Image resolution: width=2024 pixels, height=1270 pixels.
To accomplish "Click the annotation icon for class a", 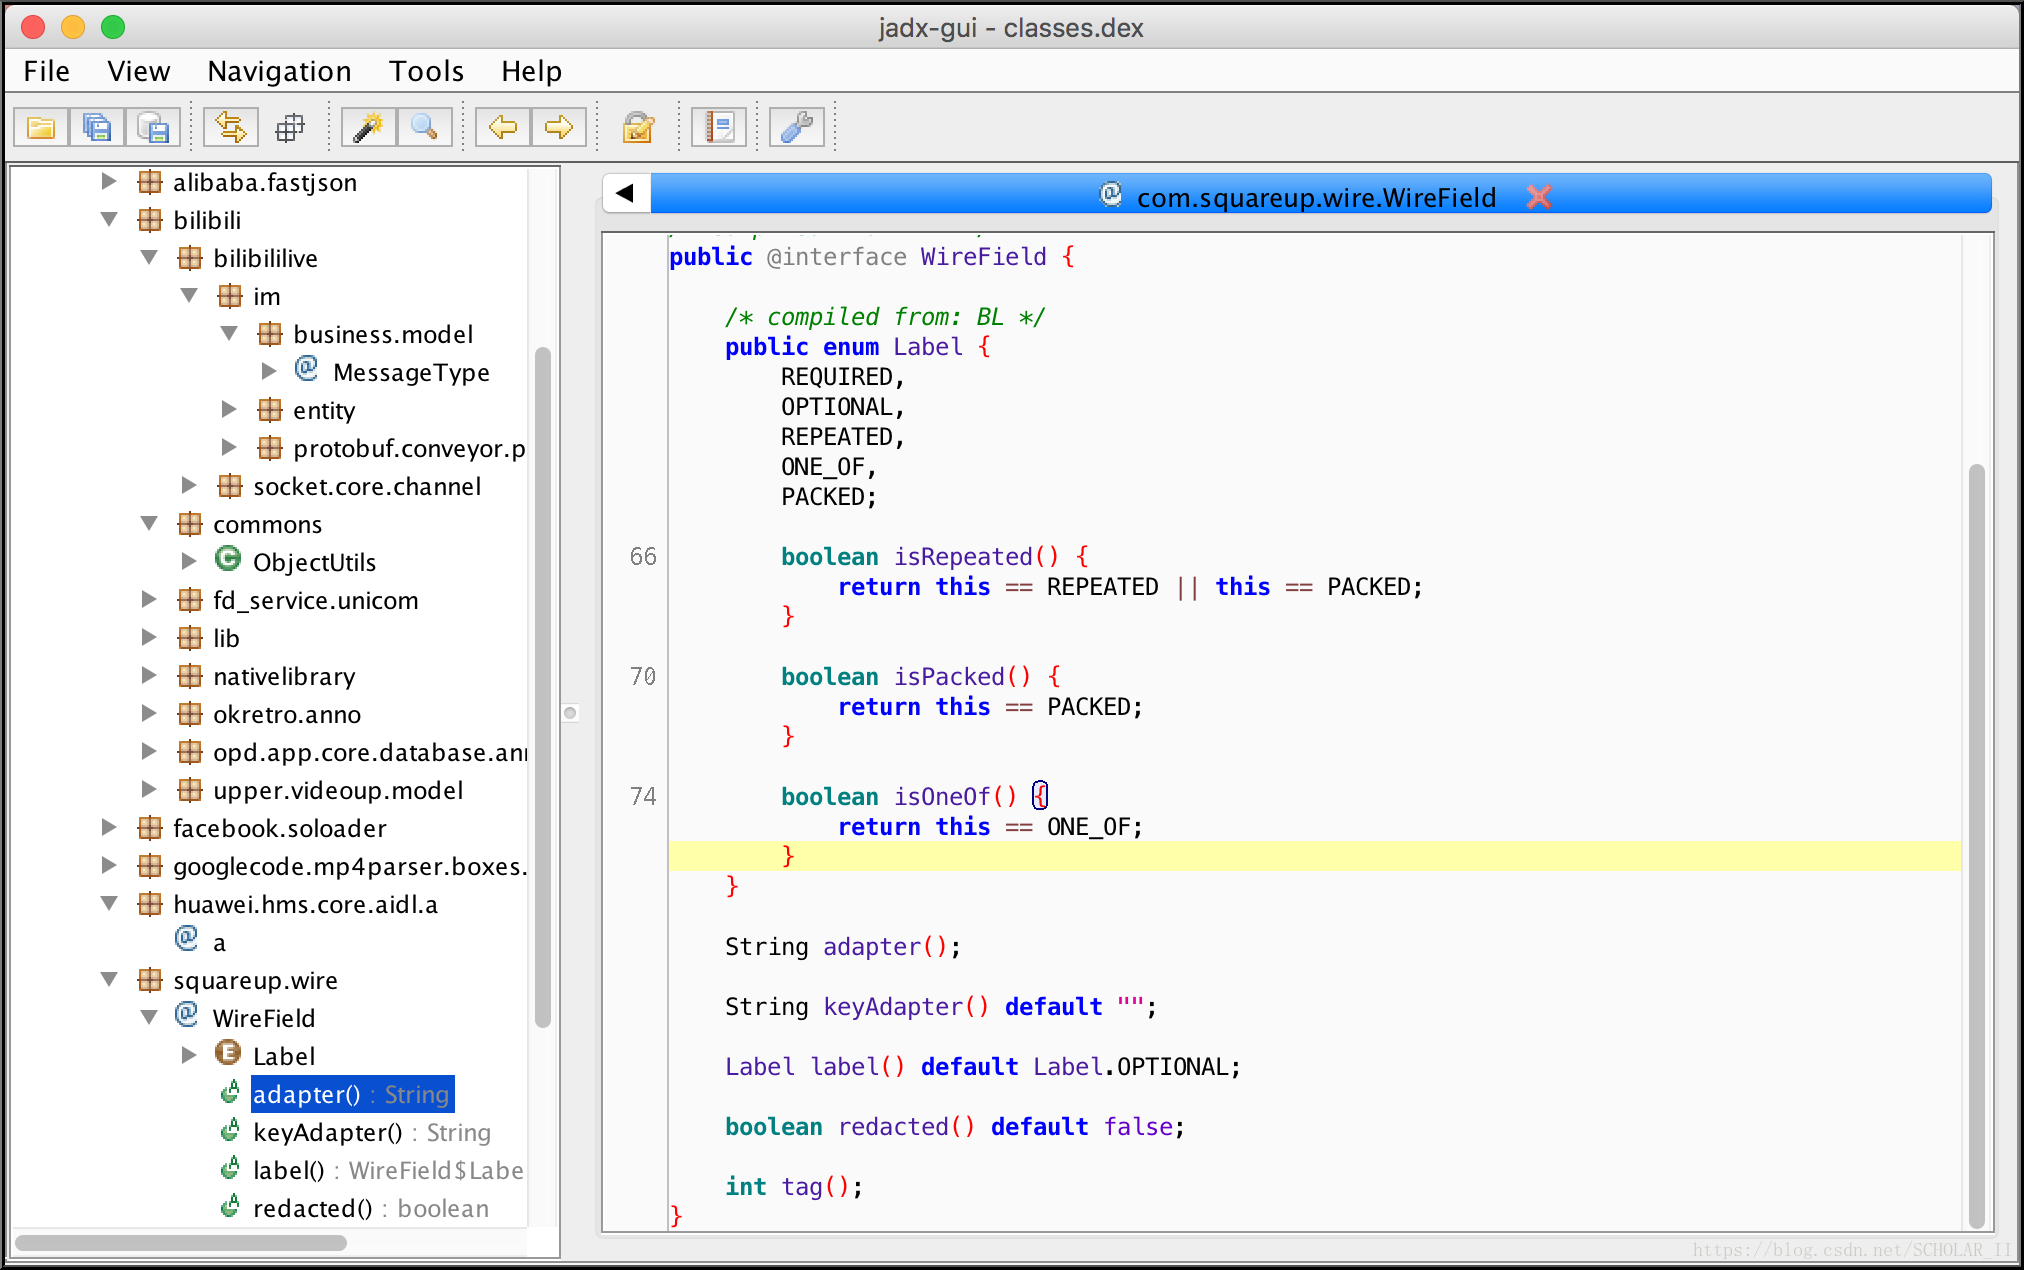I will pos(186,940).
